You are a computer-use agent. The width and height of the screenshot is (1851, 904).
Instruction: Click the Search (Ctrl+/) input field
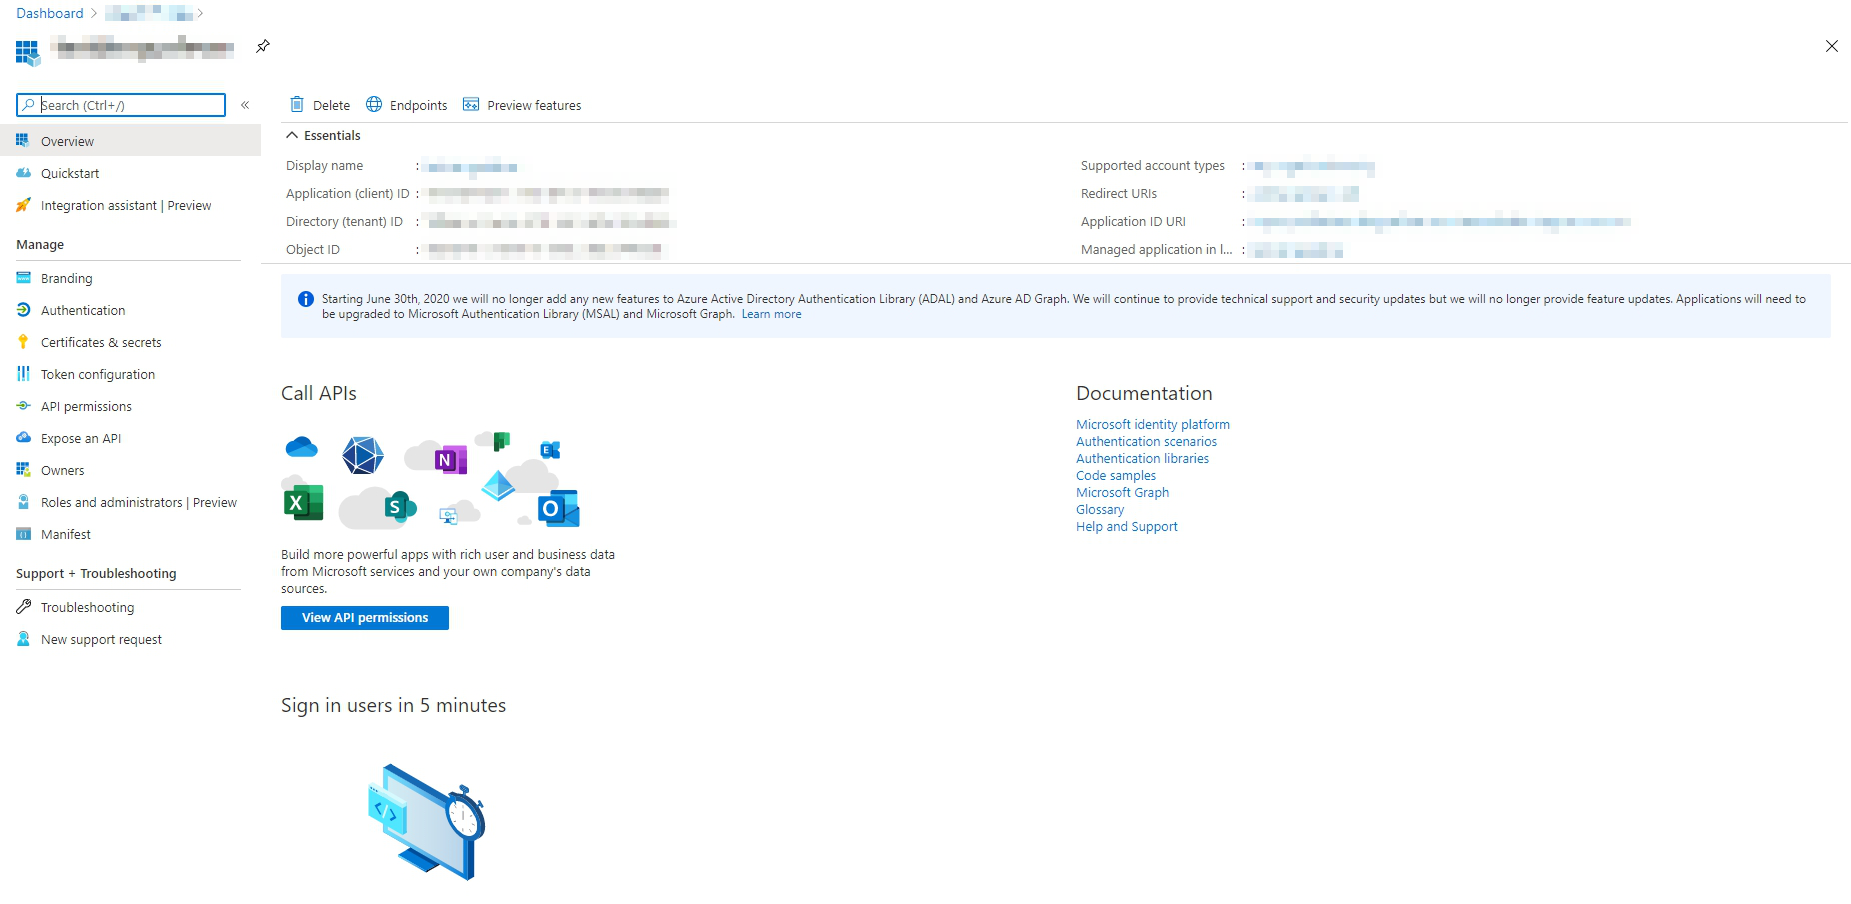click(x=121, y=105)
